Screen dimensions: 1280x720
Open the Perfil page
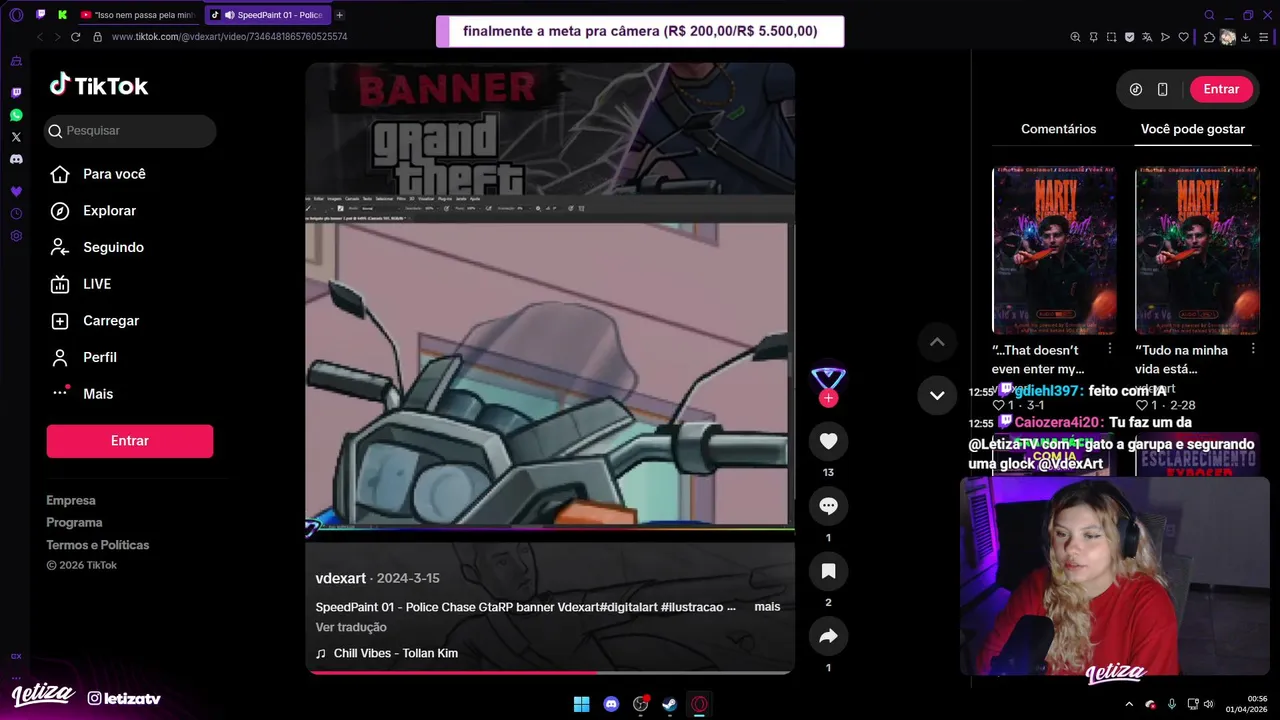pyautogui.click(x=84, y=357)
